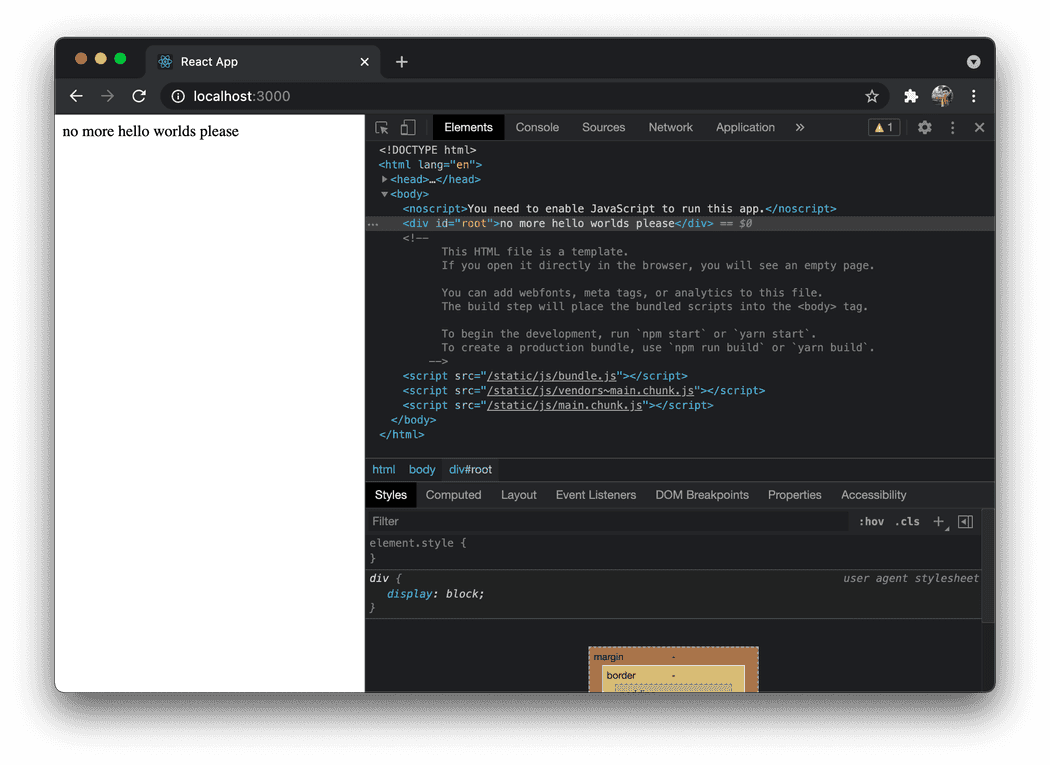Select the inspect element tool
The width and height of the screenshot is (1050, 765).
(381, 127)
